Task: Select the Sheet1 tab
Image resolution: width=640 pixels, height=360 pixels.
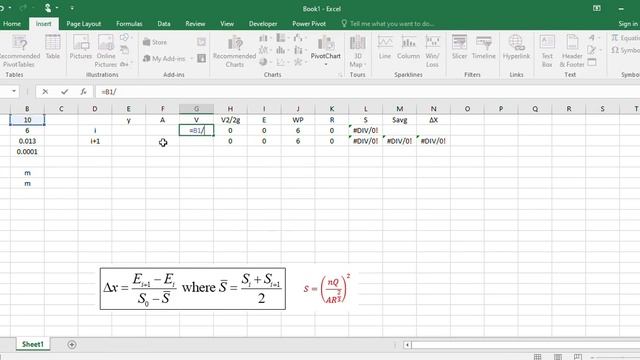Action: tap(33, 344)
